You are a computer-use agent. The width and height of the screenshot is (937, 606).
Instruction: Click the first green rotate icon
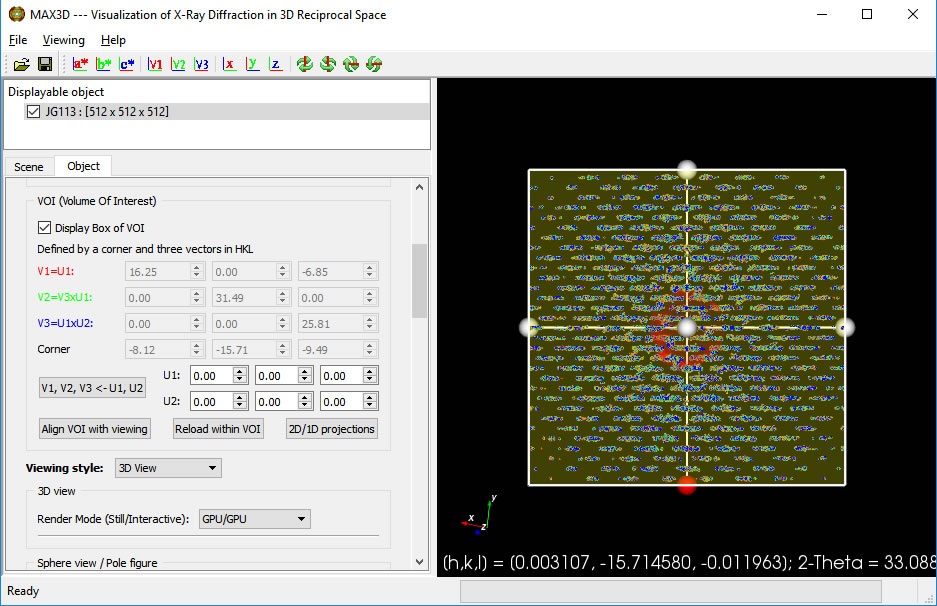[305, 64]
